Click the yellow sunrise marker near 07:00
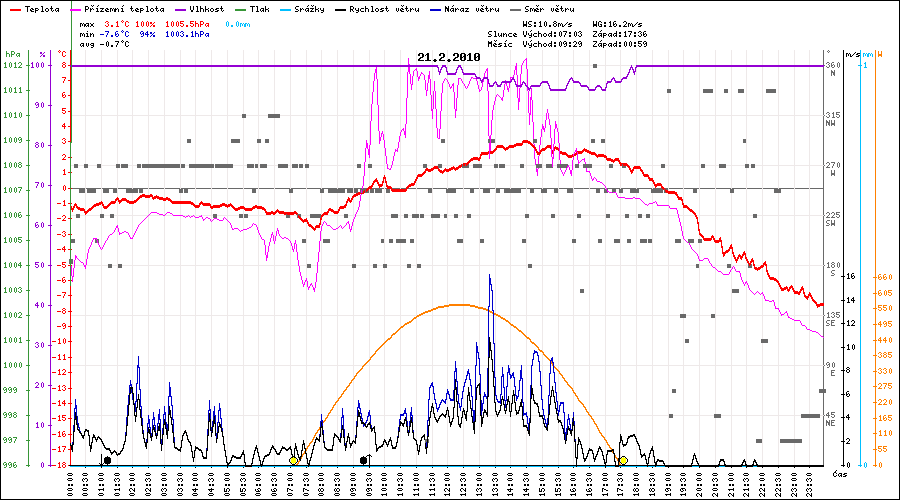The height and width of the screenshot is (500, 900). (293, 460)
